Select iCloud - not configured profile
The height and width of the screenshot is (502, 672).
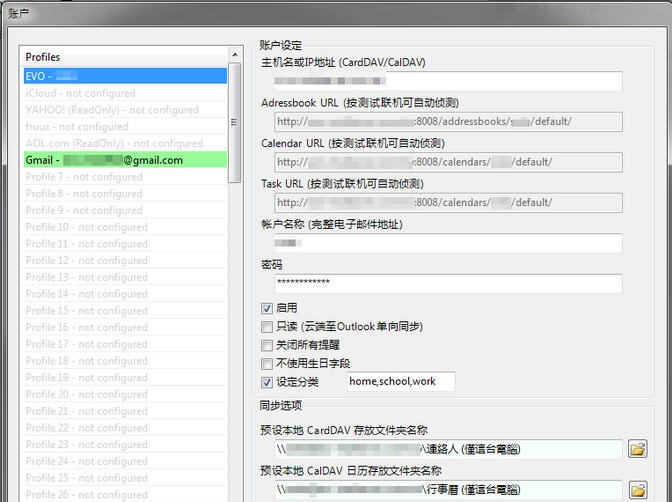tap(125, 93)
